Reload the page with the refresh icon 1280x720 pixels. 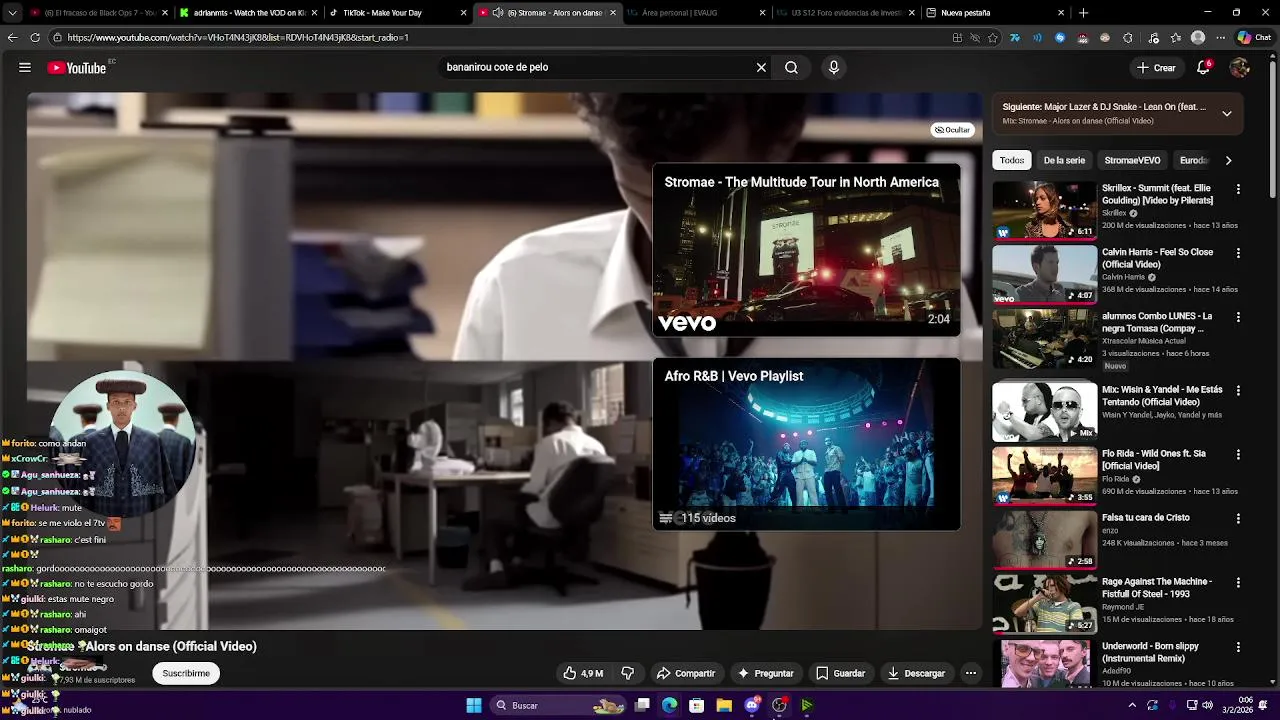(35, 37)
